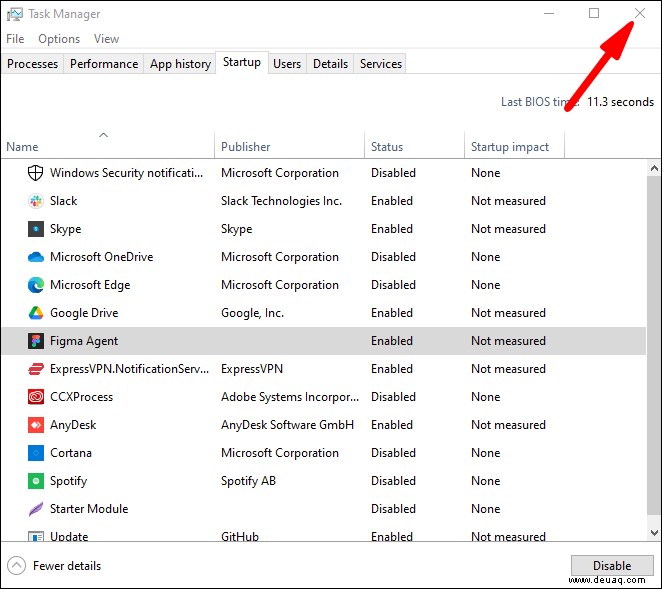
Task: Click the scrollbar up arrow
Action: coord(654,168)
